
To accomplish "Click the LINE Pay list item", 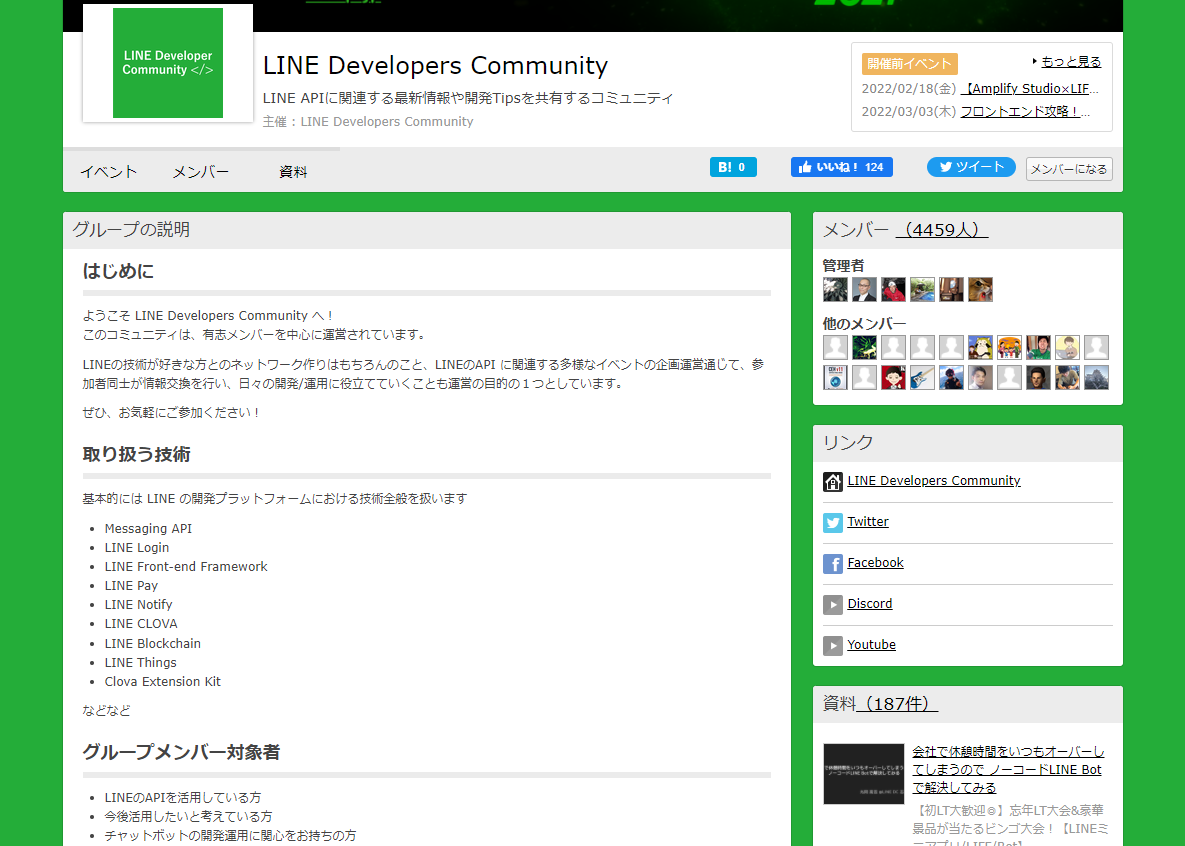I will pyautogui.click(x=131, y=586).
